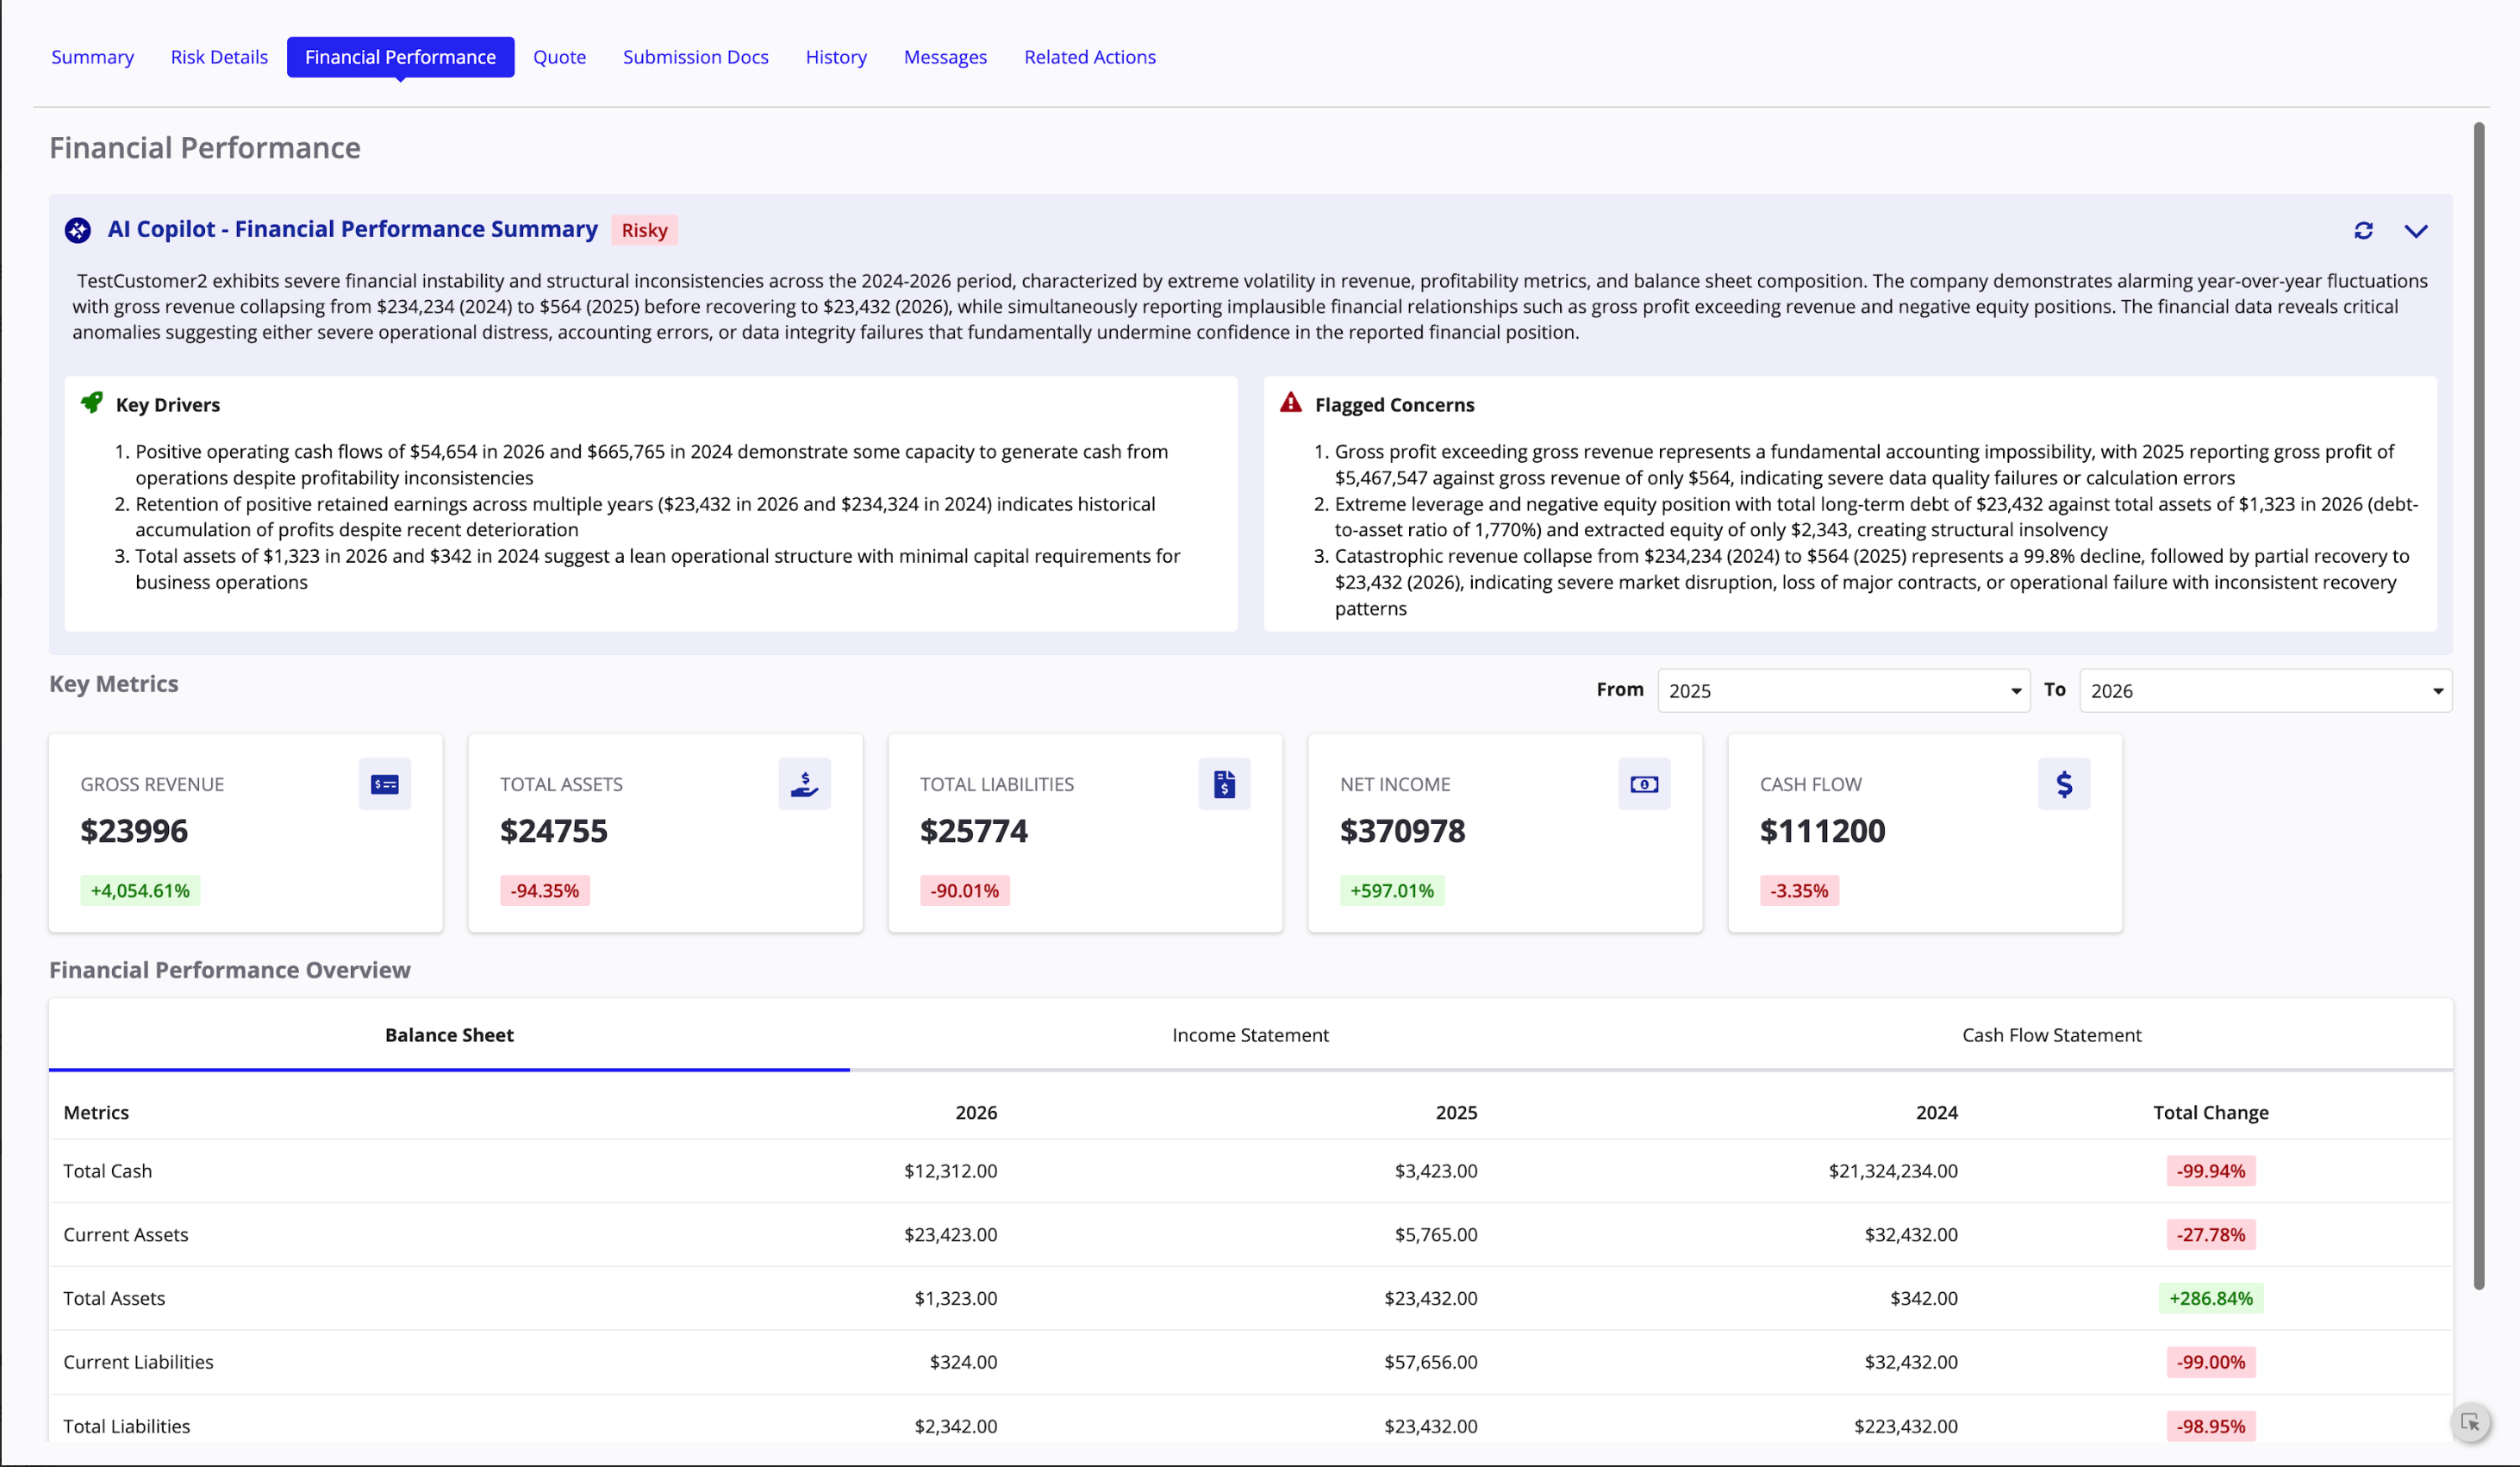
Task: Click the Gross Revenue card icon
Action: [385, 784]
